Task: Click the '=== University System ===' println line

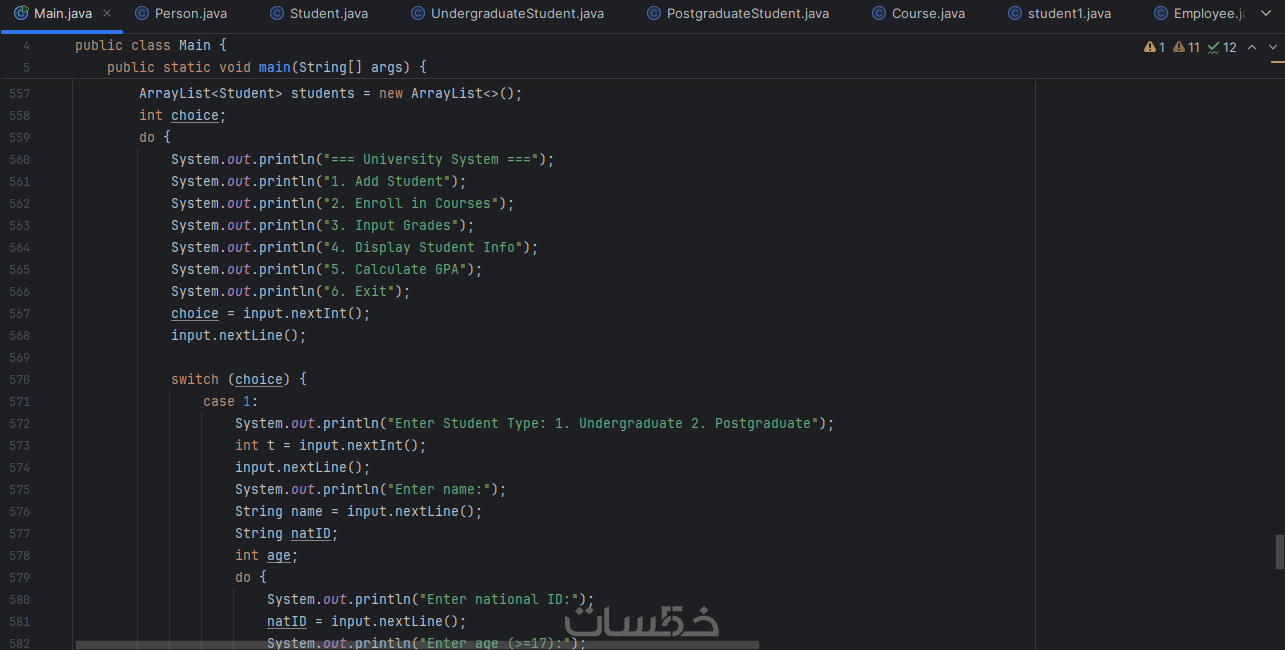Action: click(x=362, y=159)
